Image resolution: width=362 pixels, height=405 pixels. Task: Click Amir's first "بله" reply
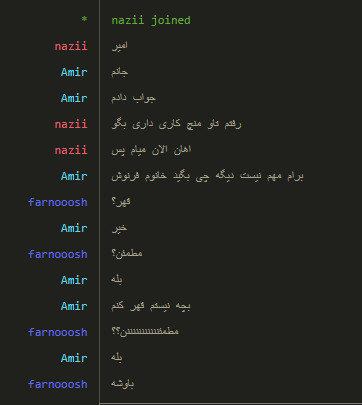click(x=117, y=280)
